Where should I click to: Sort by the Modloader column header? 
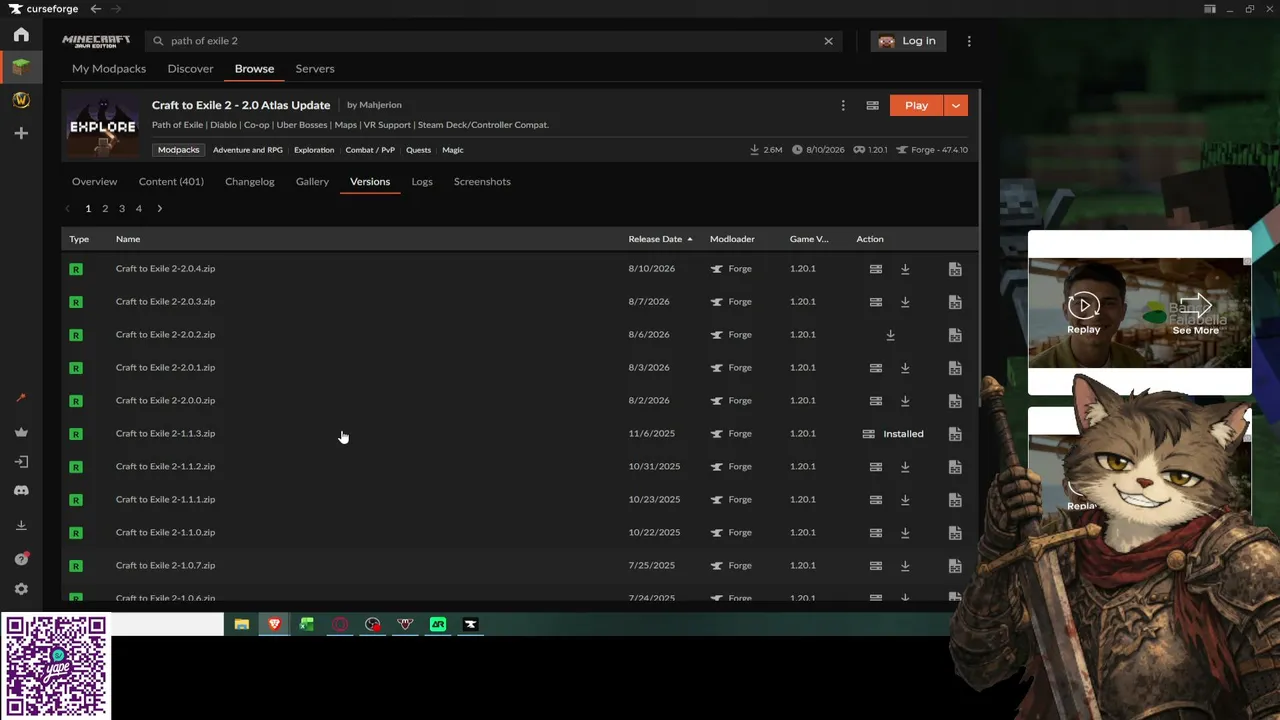tap(732, 239)
